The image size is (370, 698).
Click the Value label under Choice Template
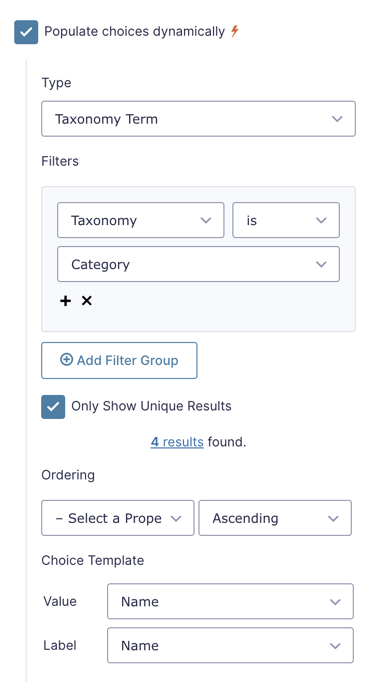[x=60, y=601]
